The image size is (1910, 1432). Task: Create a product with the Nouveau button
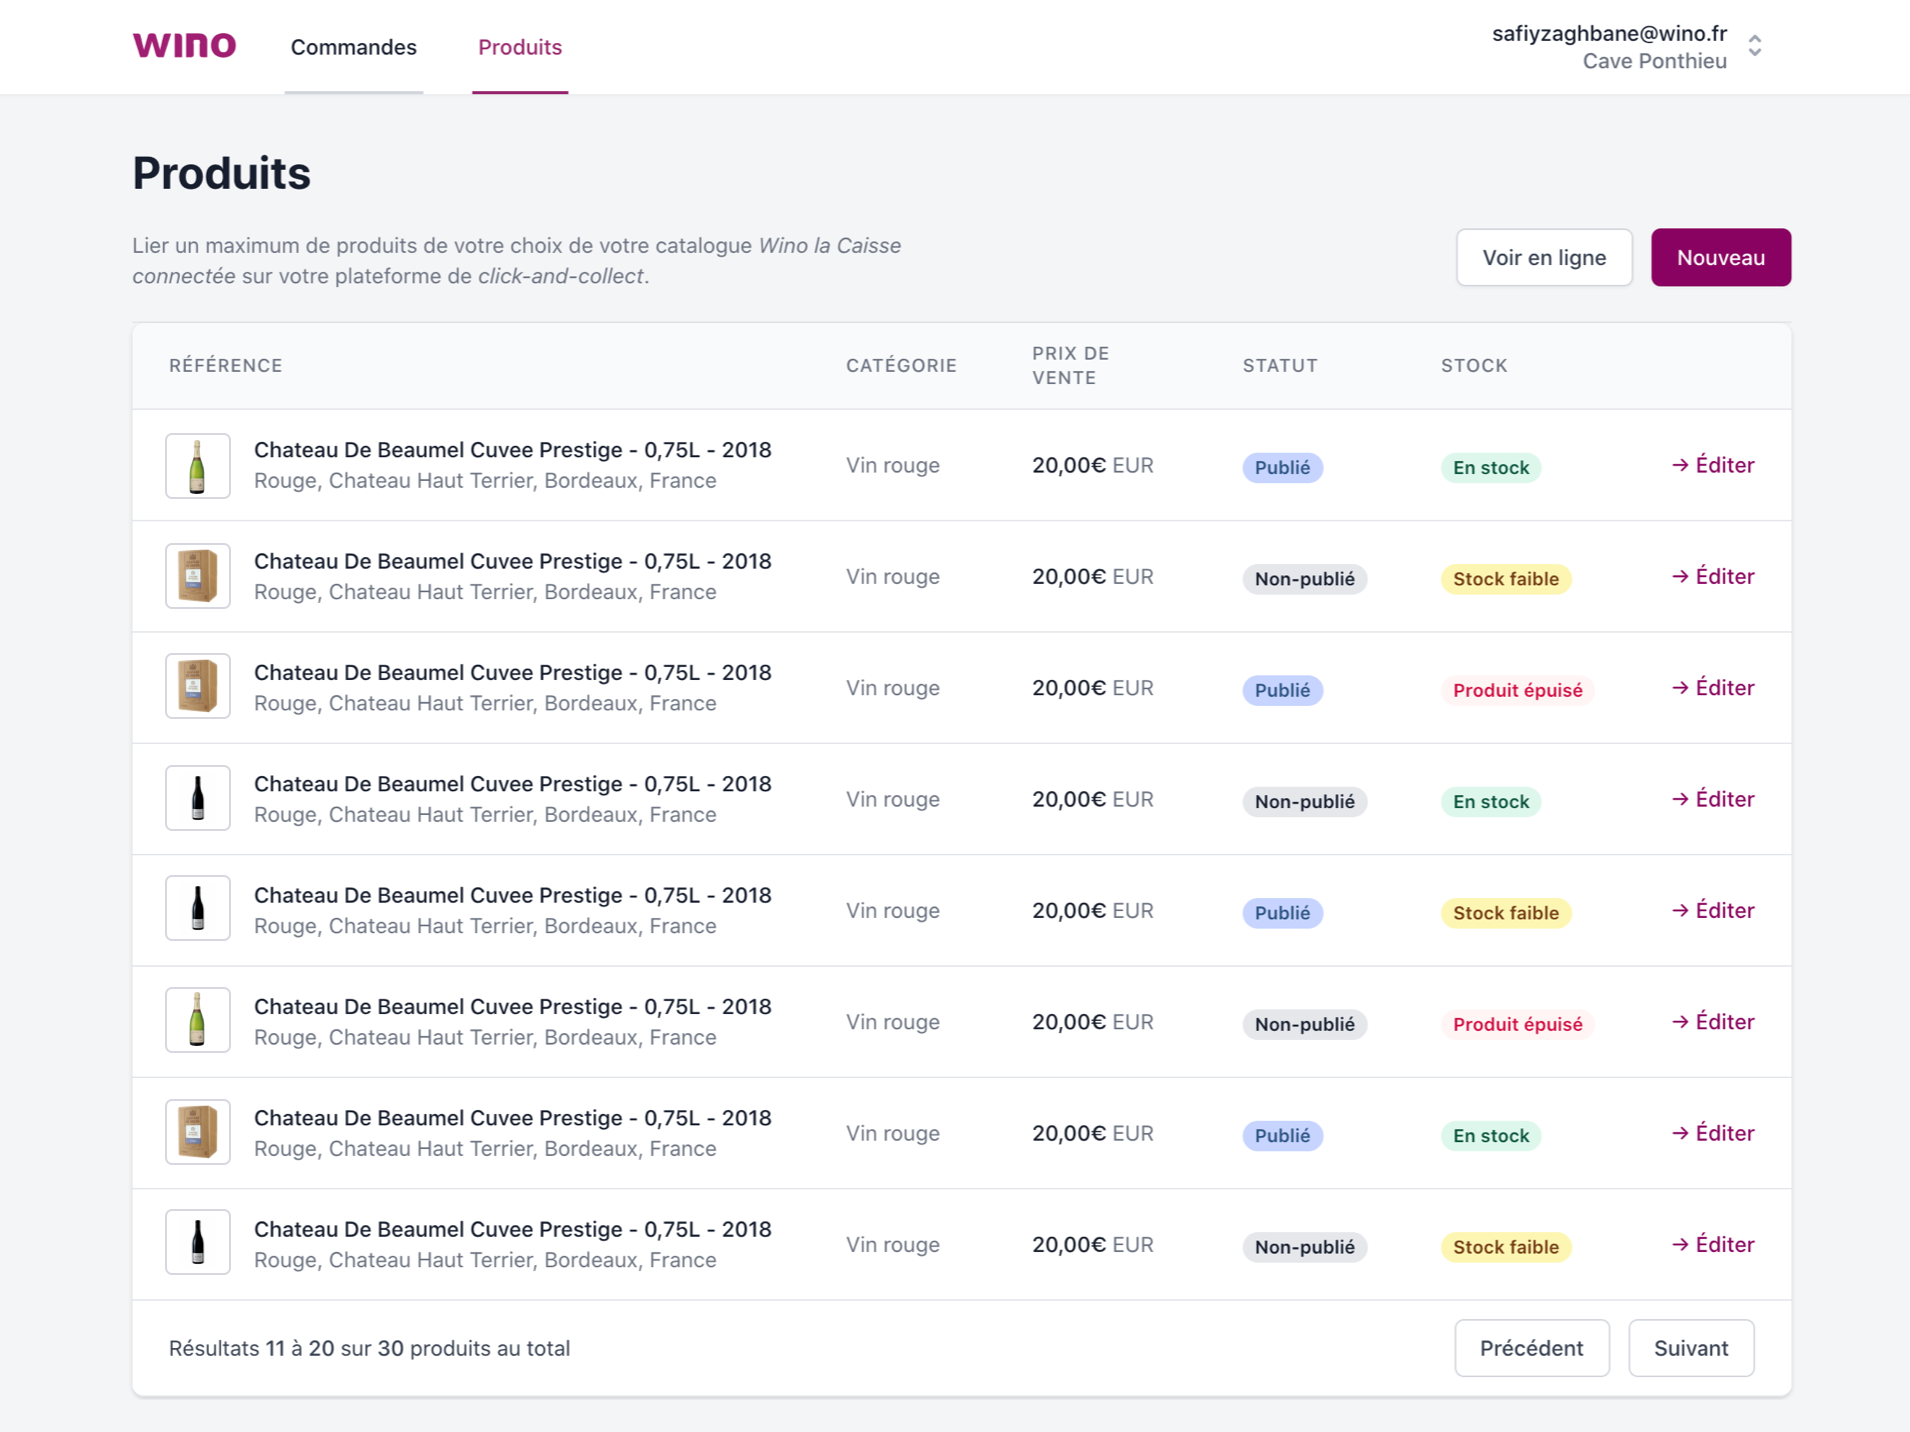[x=1720, y=257]
